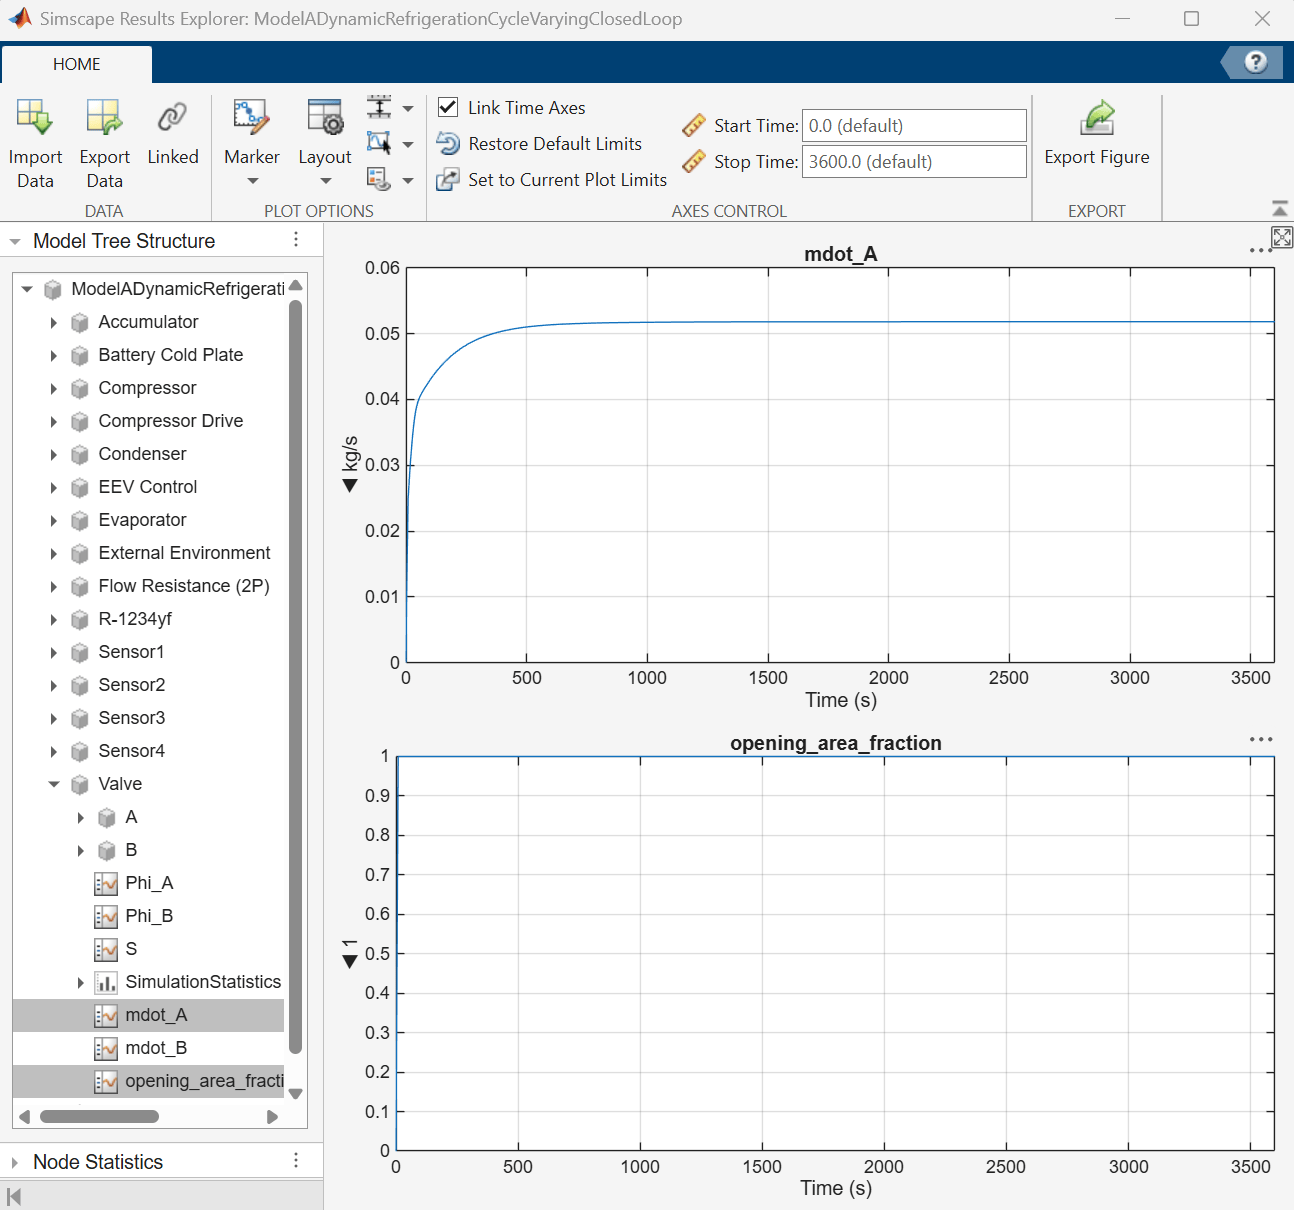Select mdot_B in the model tree
This screenshot has width=1294, height=1210.
click(156, 1048)
